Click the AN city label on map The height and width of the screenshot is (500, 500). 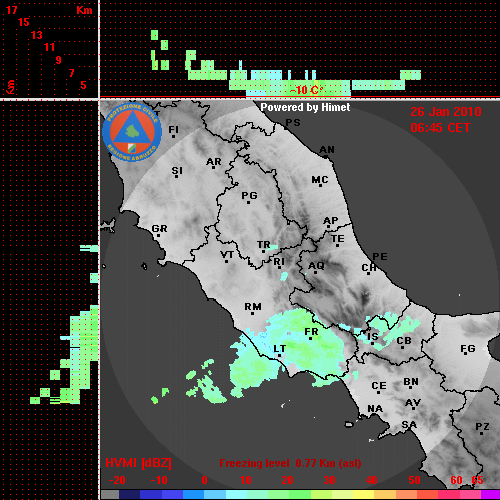[327, 150]
